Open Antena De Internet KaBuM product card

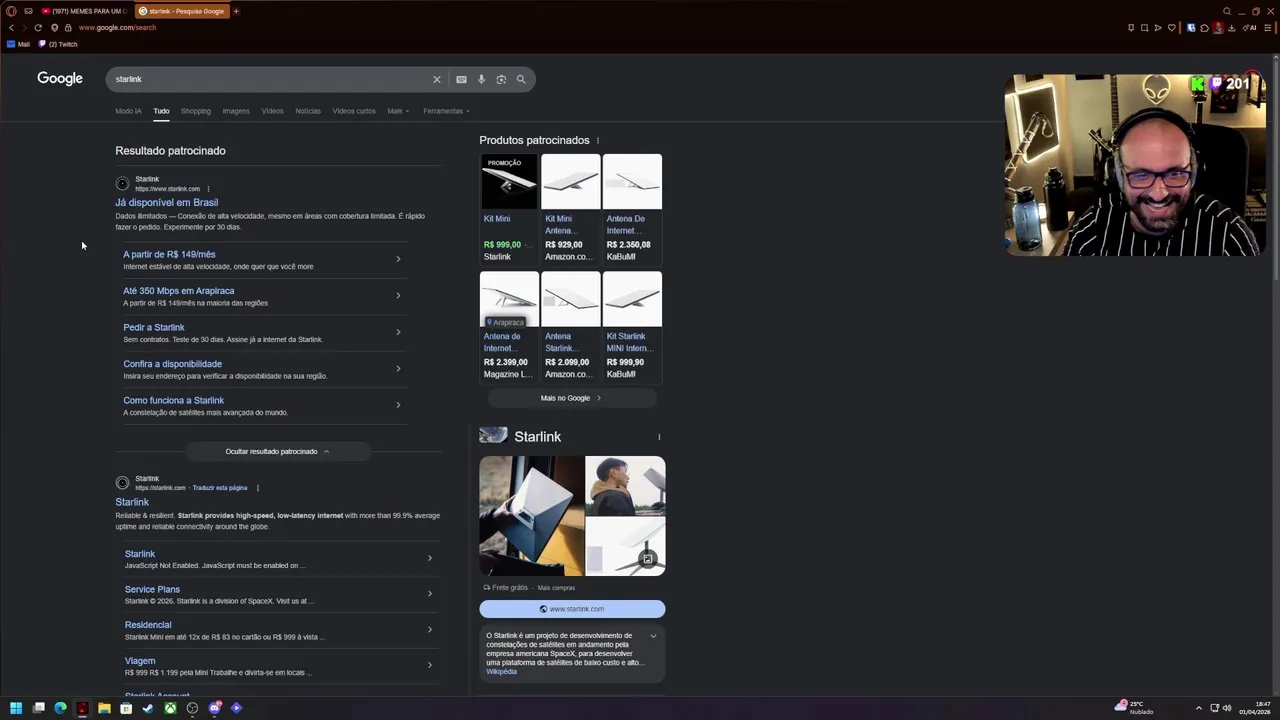632,208
